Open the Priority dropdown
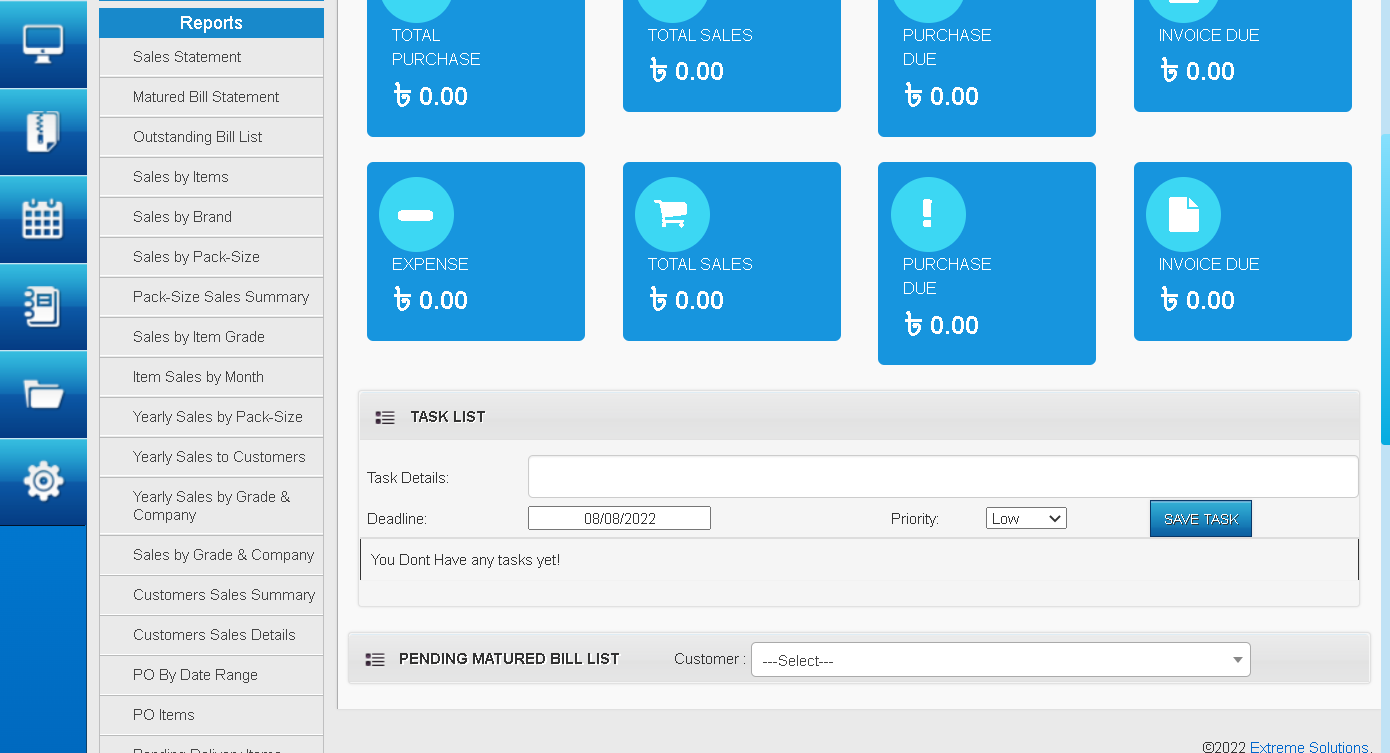Screen dimensions: 1390x753 point(1026,518)
